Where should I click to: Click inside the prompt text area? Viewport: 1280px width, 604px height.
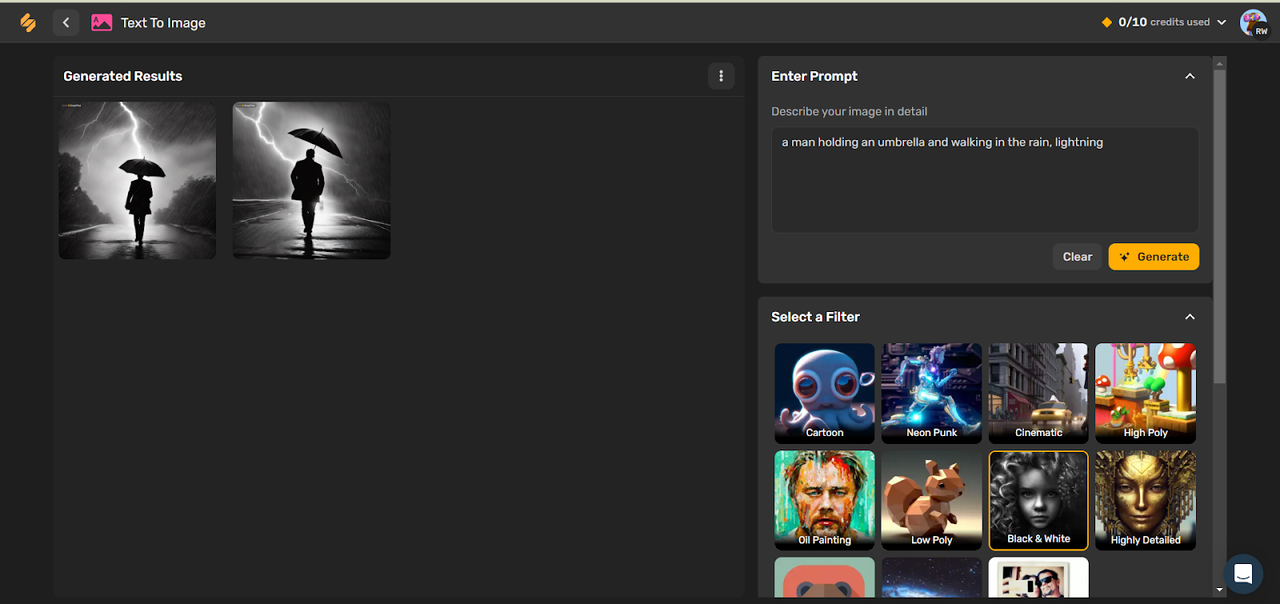(985, 180)
